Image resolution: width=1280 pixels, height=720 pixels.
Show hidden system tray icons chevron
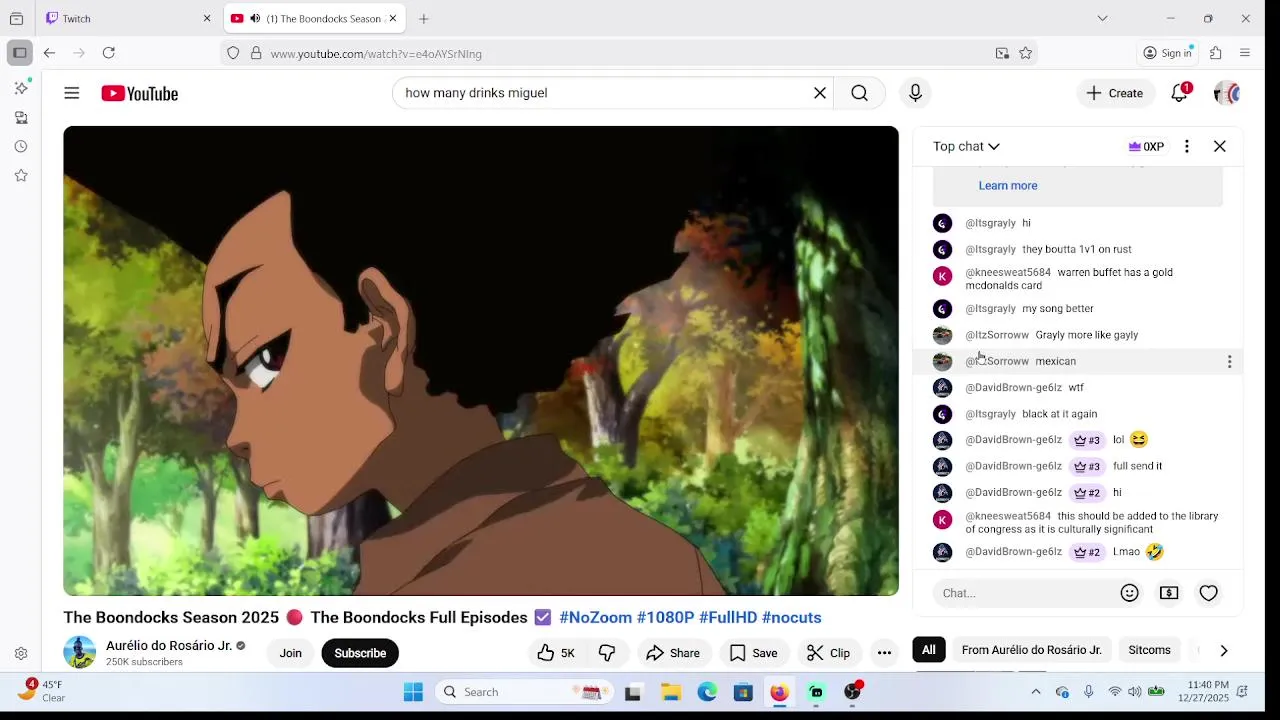click(1036, 692)
